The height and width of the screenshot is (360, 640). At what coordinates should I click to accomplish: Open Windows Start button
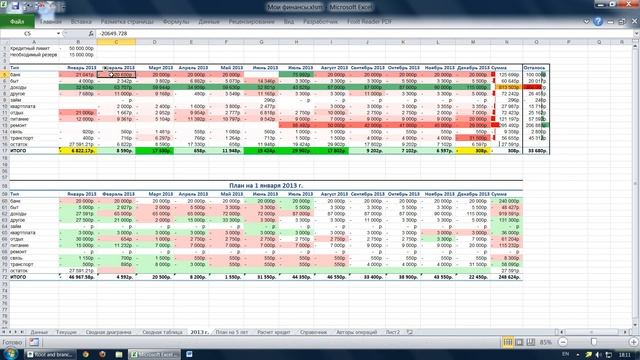pyautogui.click(x=10, y=353)
